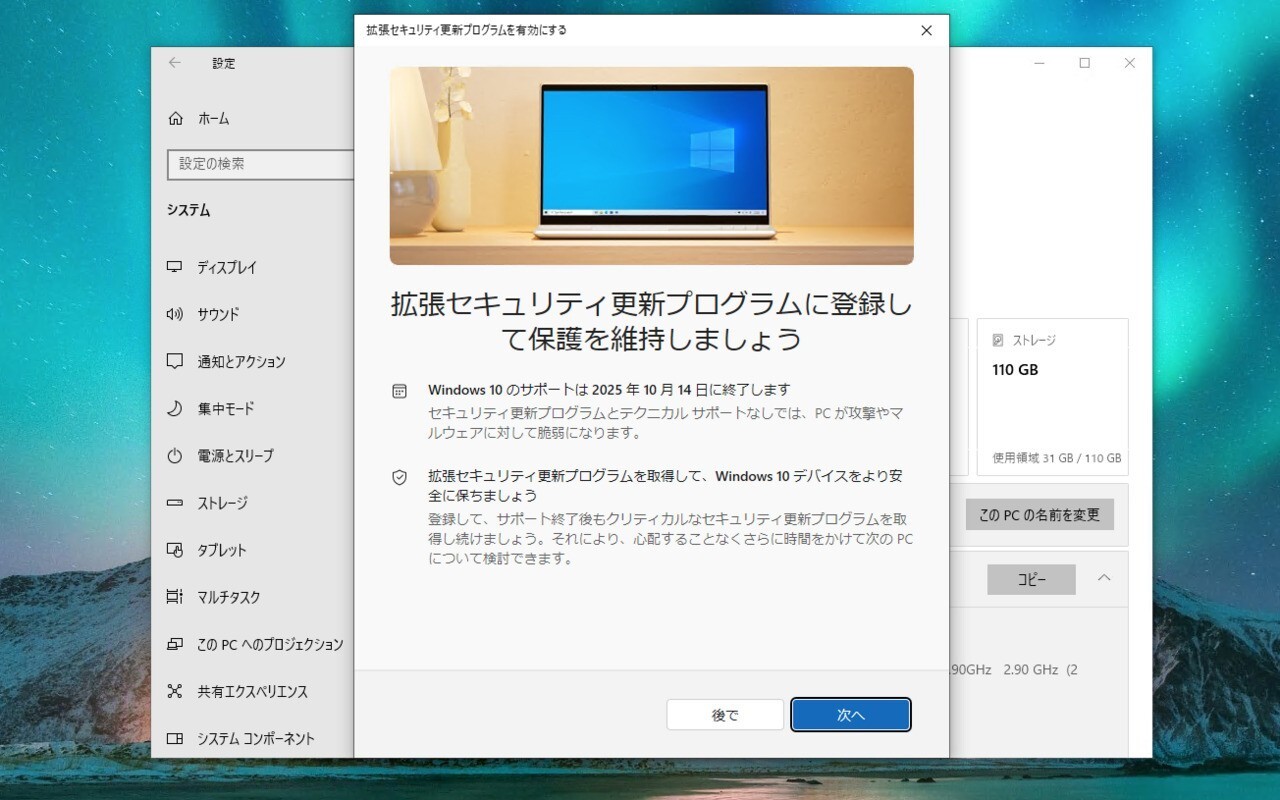This screenshot has width=1280, height=800.
Task: Click the 後で button in the dialog
Action: [725, 715]
